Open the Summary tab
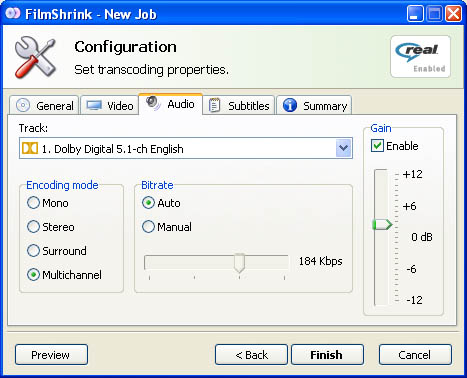 pyautogui.click(x=314, y=105)
